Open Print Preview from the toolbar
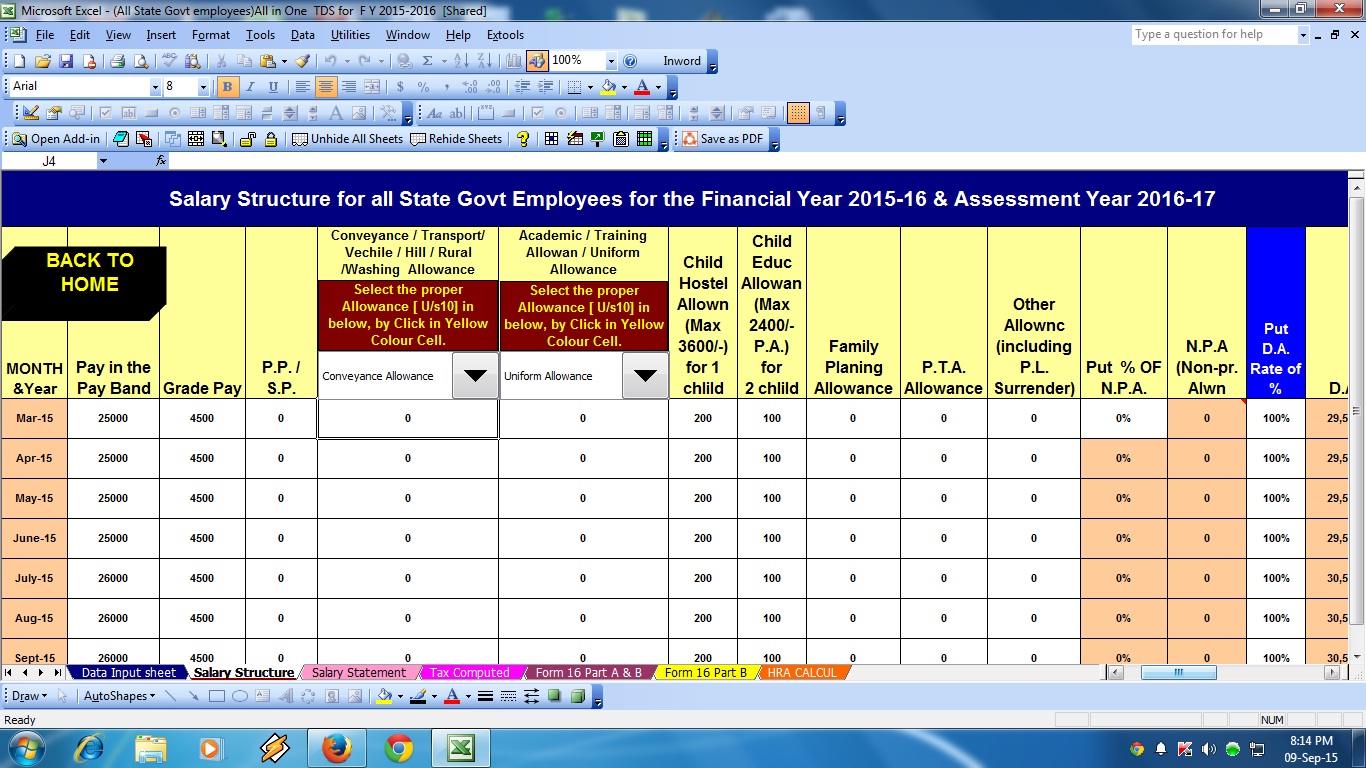Image resolution: width=1366 pixels, height=768 pixels. [x=140, y=61]
